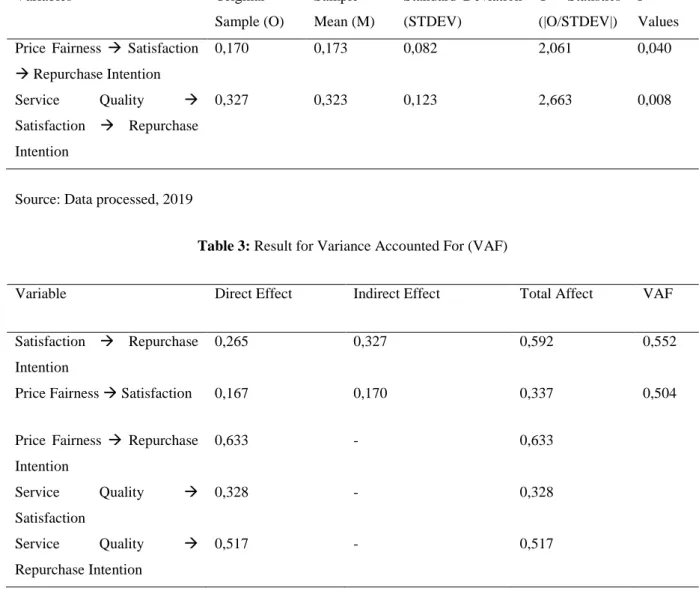Click total effect value 0,592
This screenshot has width=699, height=609.
pos(536,342)
